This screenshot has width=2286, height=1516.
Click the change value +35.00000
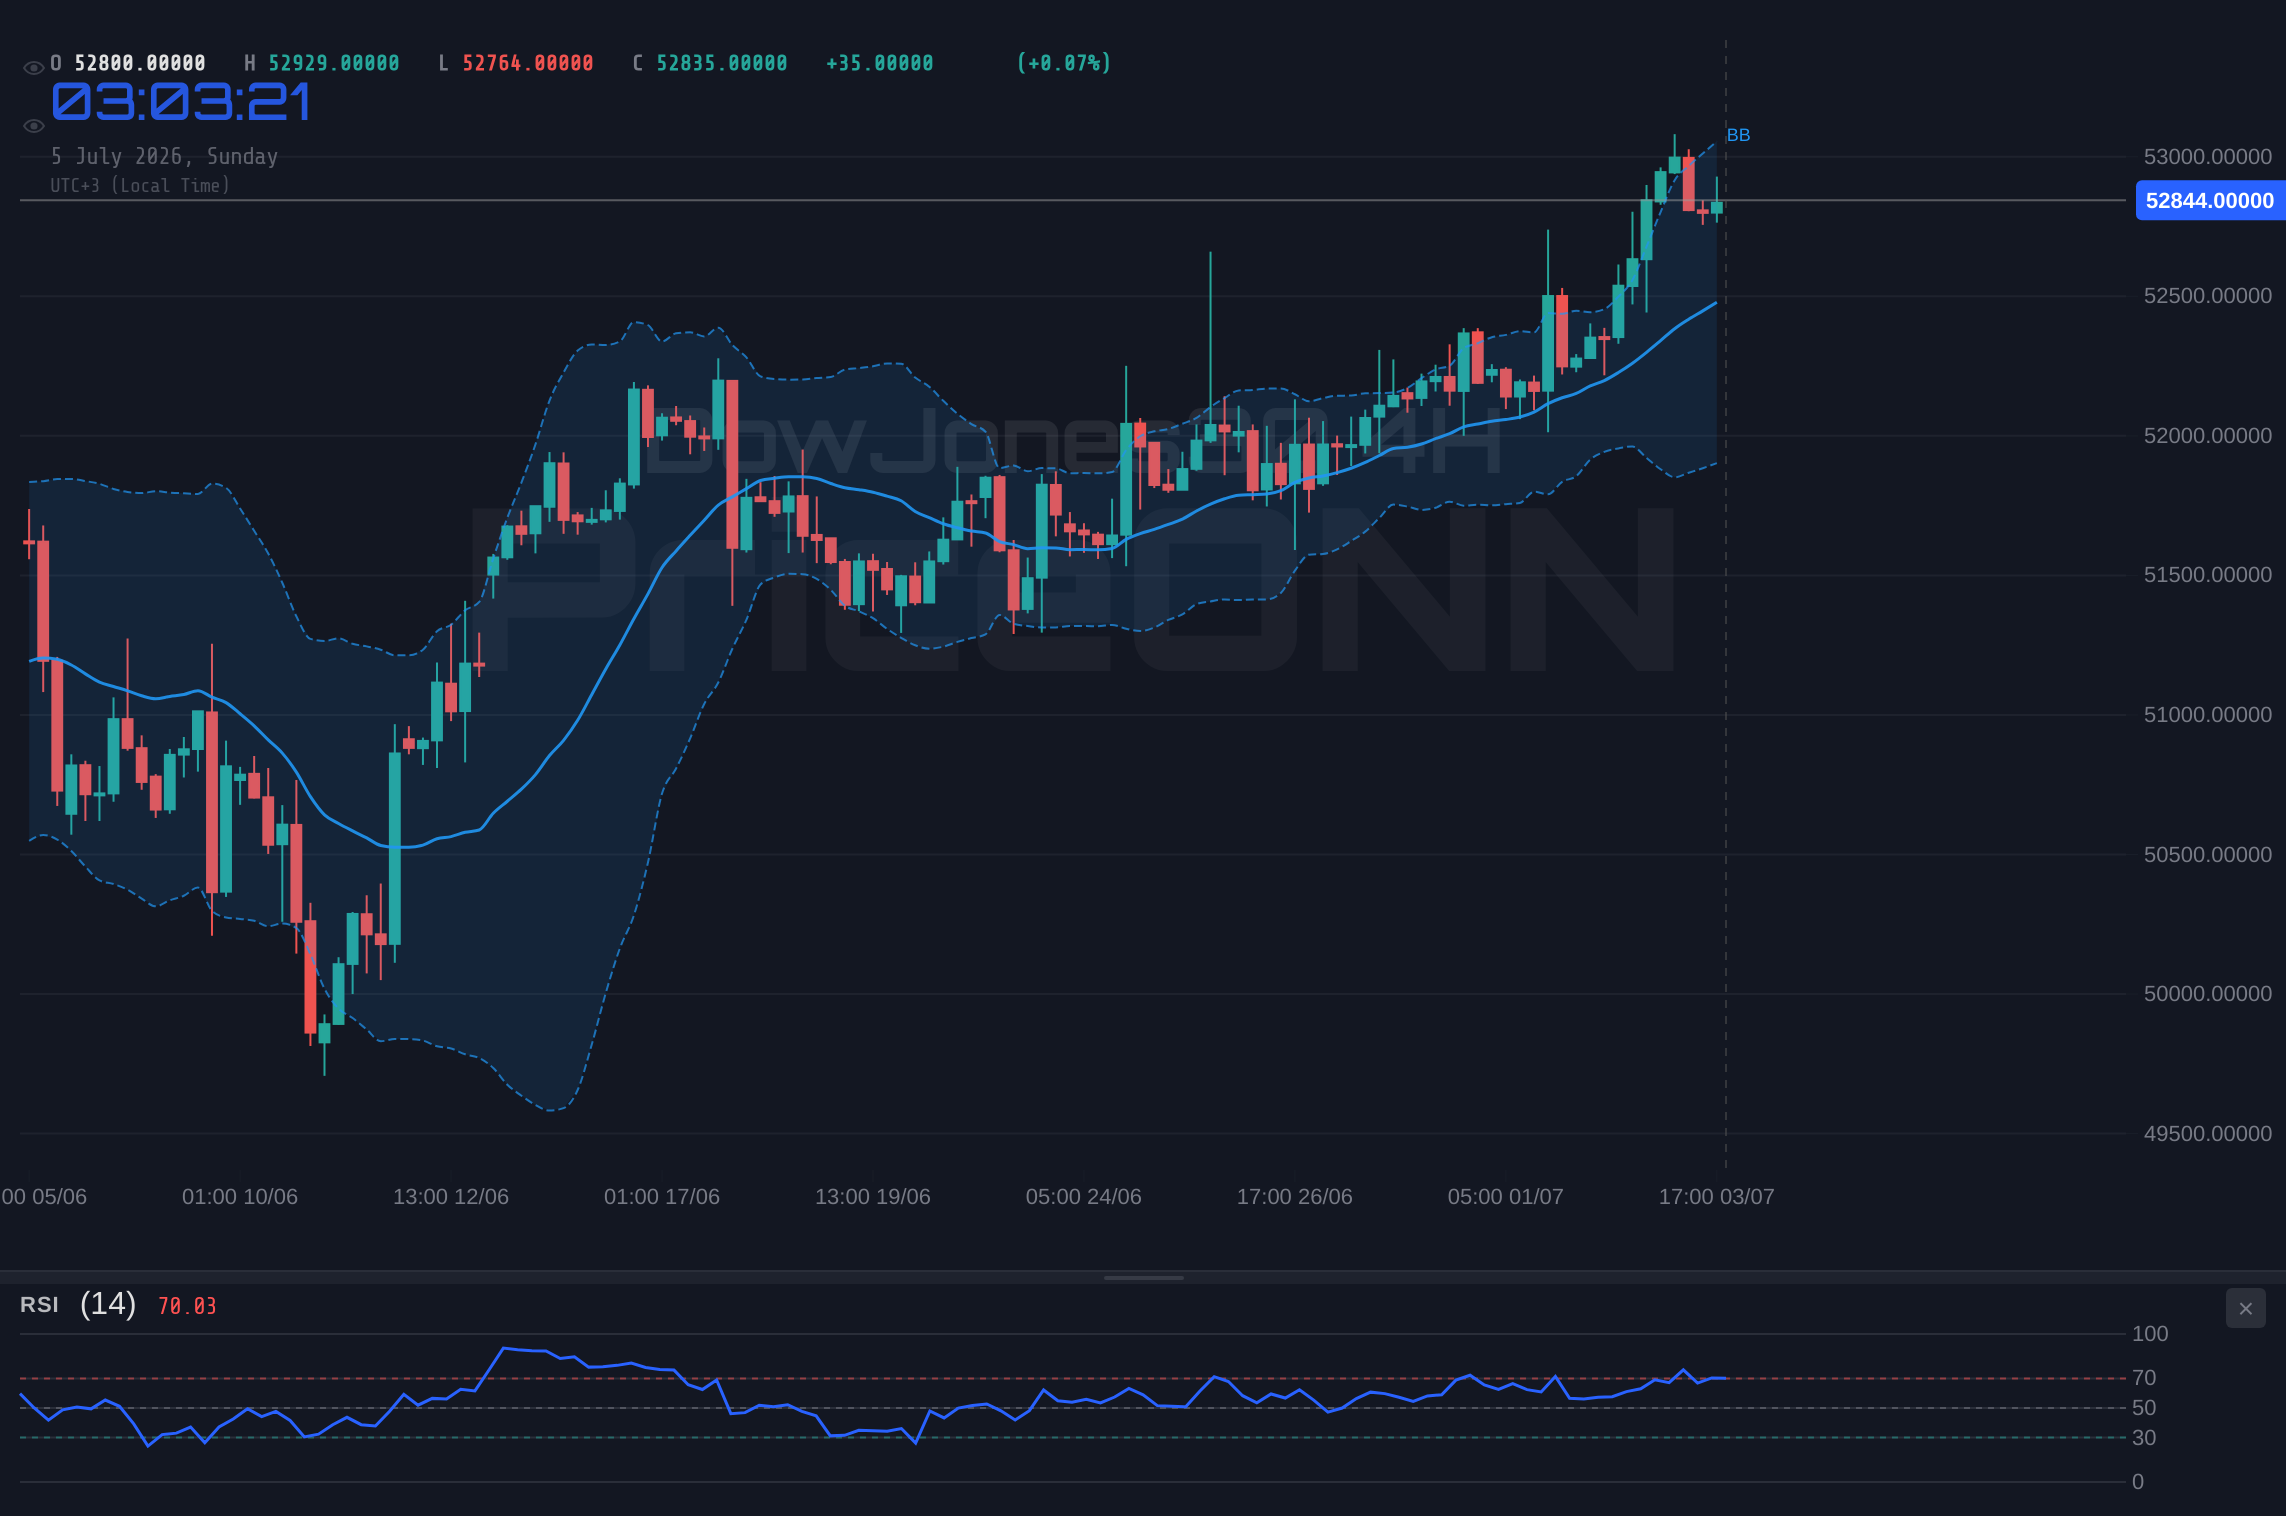pos(880,63)
